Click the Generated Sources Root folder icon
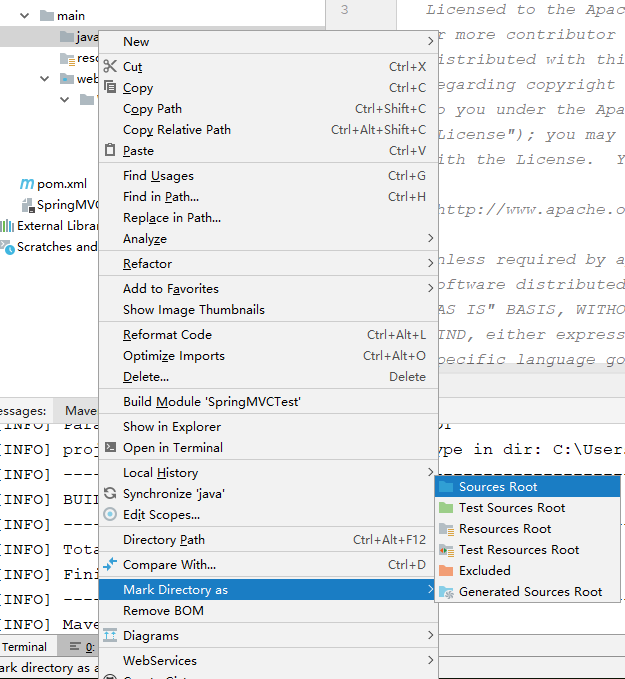This screenshot has width=625, height=679. pos(446,592)
